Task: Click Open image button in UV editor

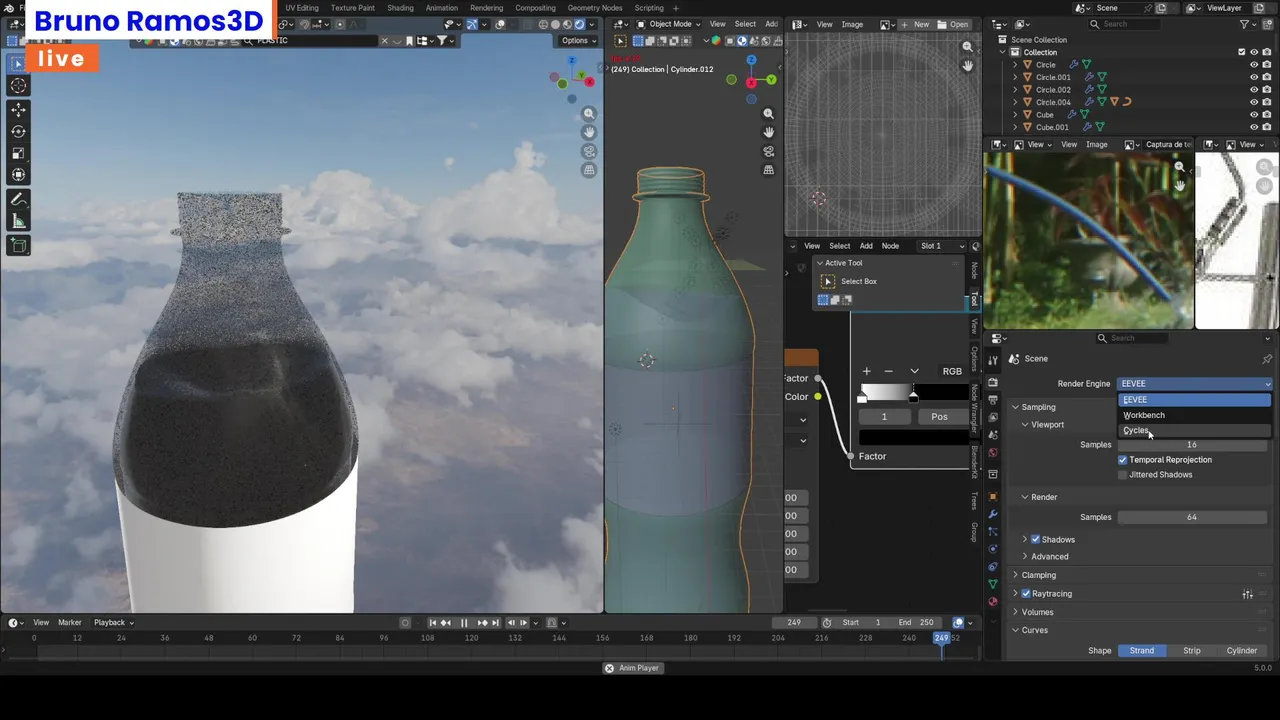Action: click(x=953, y=24)
